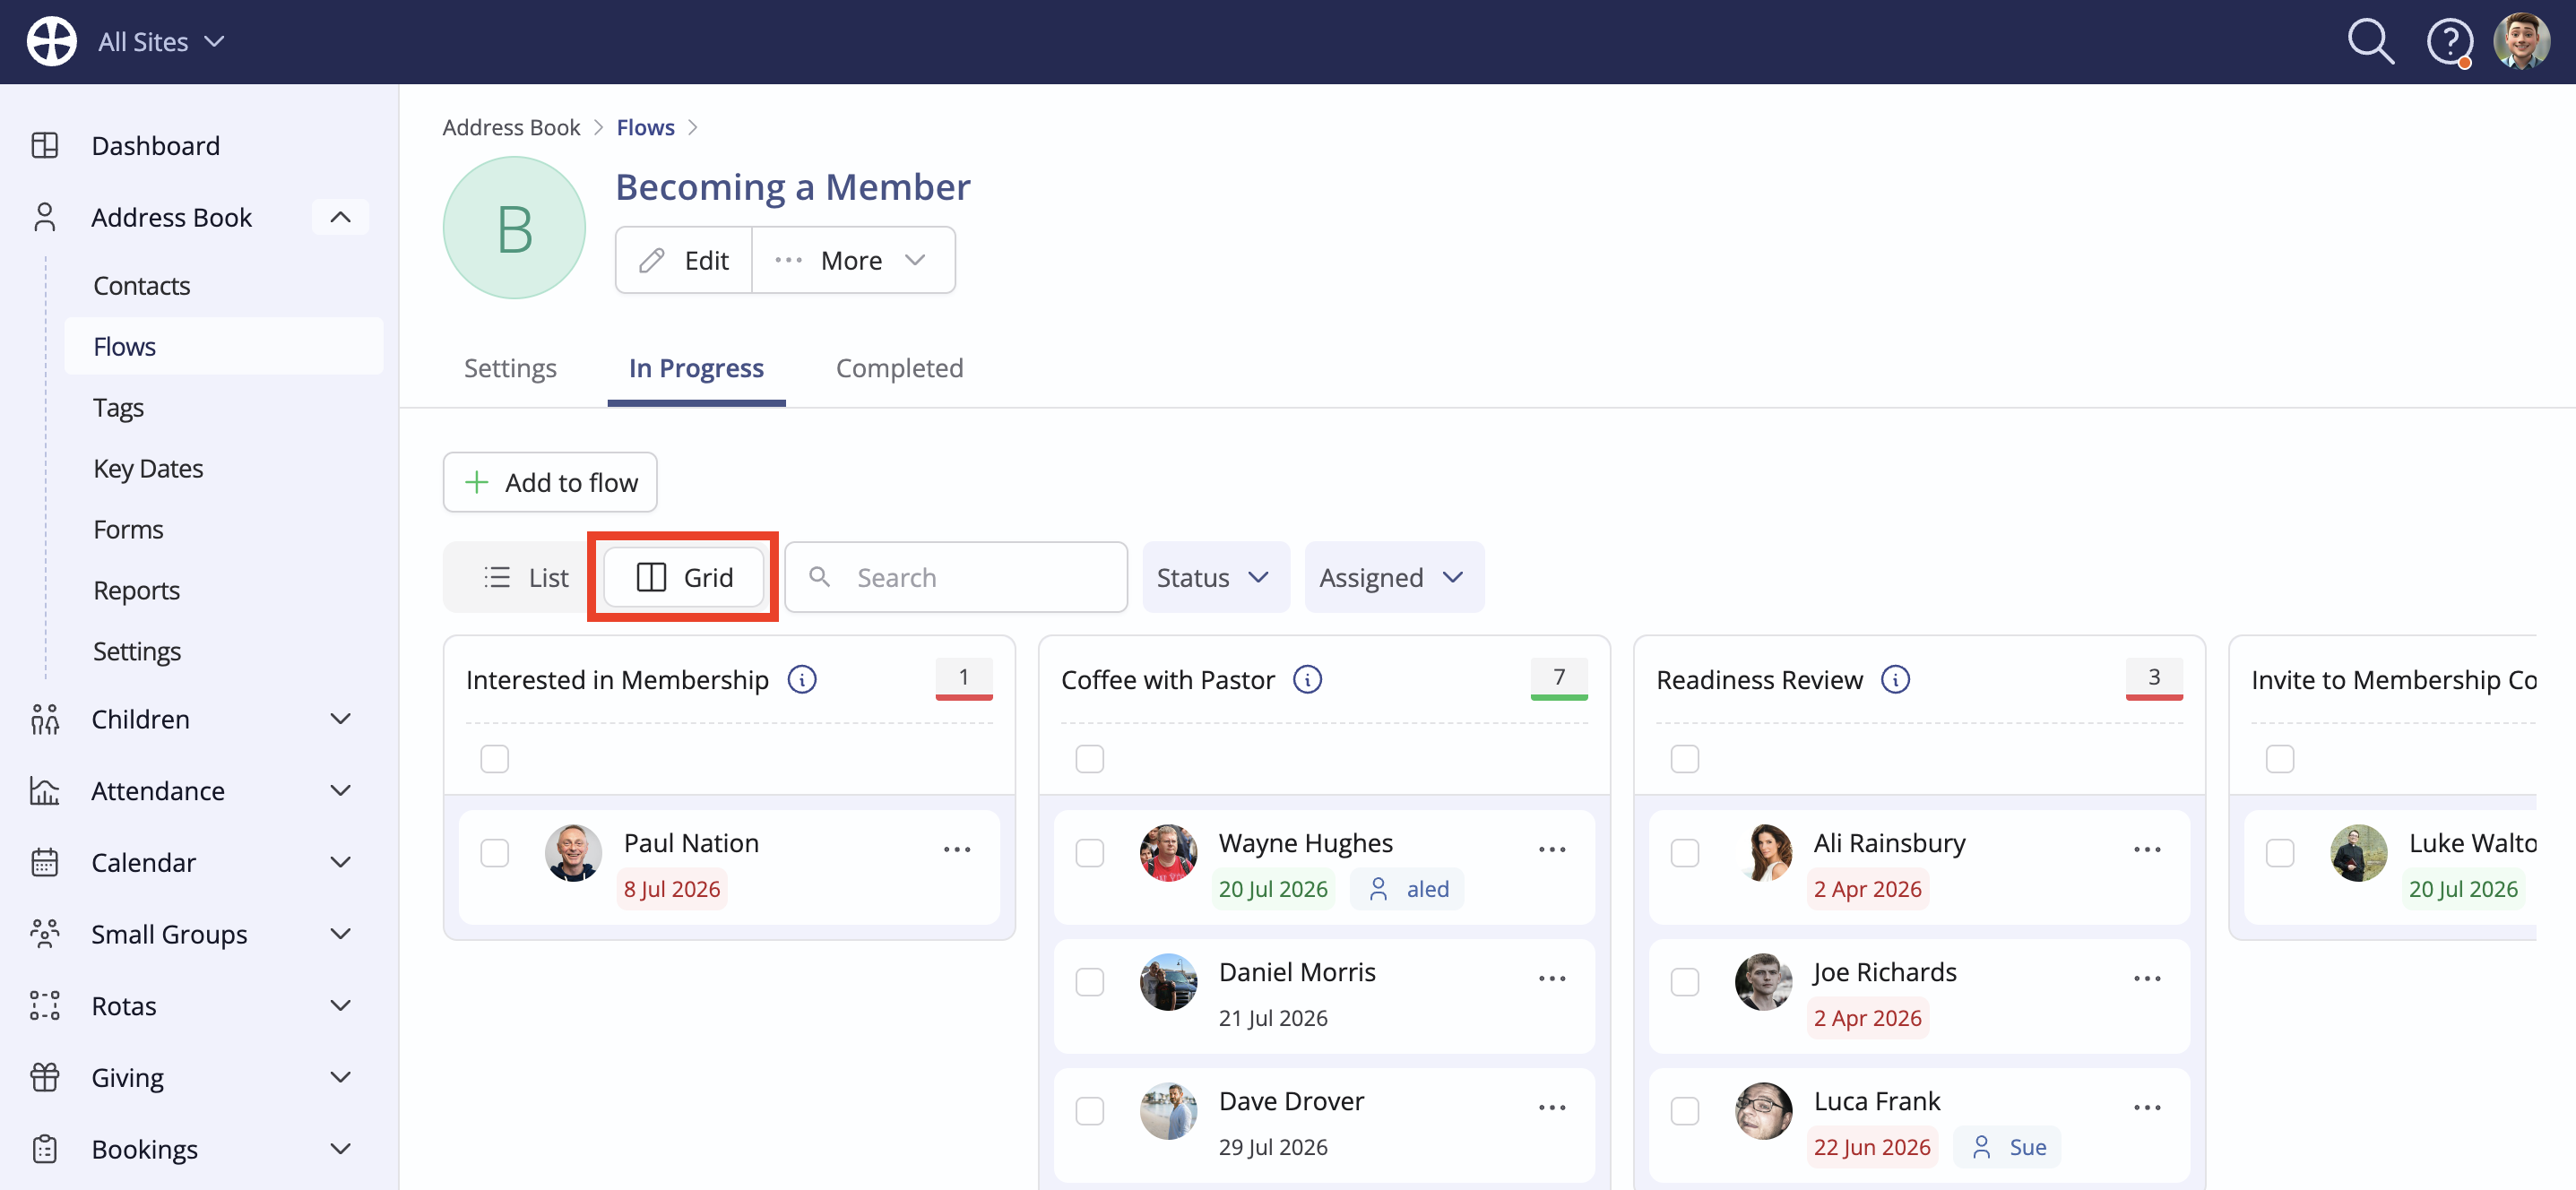Go to Address Book breadcrumb
Image resolution: width=2576 pixels, height=1190 pixels.
tap(511, 127)
